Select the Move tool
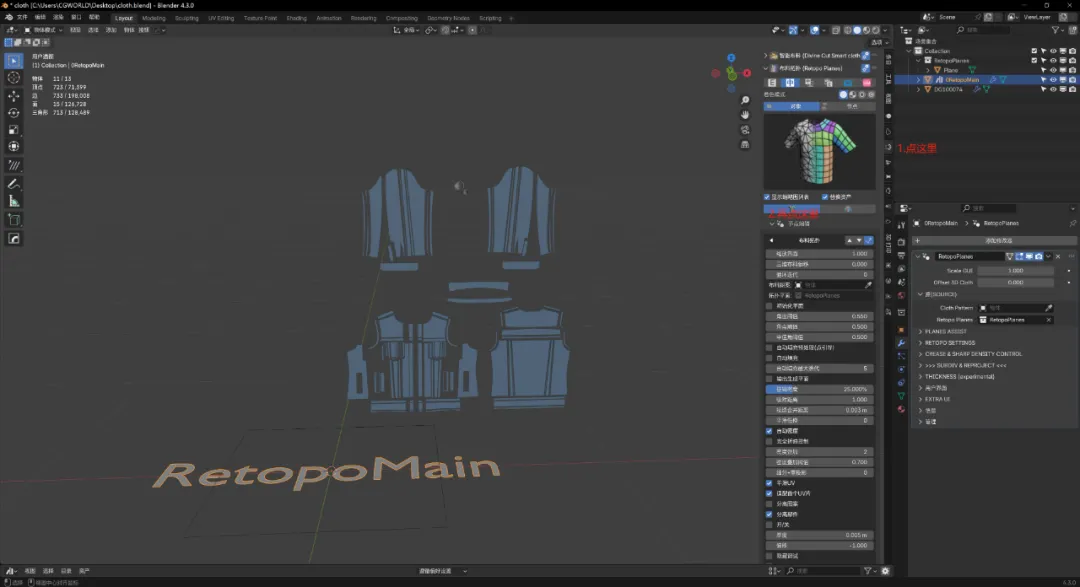This screenshot has height=587, width=1080. [x=14, y=96]
